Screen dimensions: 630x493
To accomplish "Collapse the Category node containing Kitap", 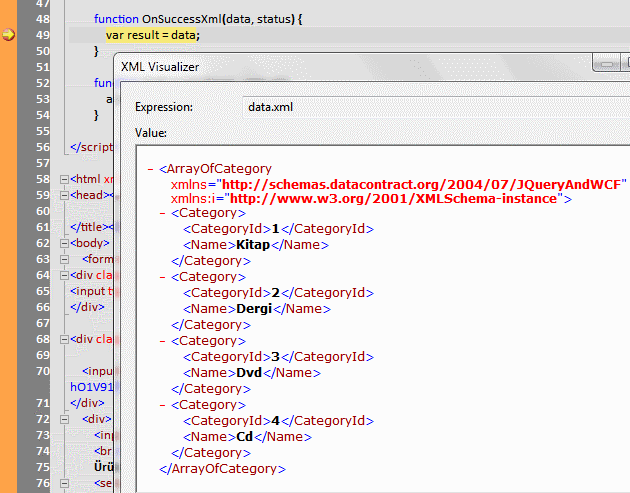I will click(x=163, y=213).
